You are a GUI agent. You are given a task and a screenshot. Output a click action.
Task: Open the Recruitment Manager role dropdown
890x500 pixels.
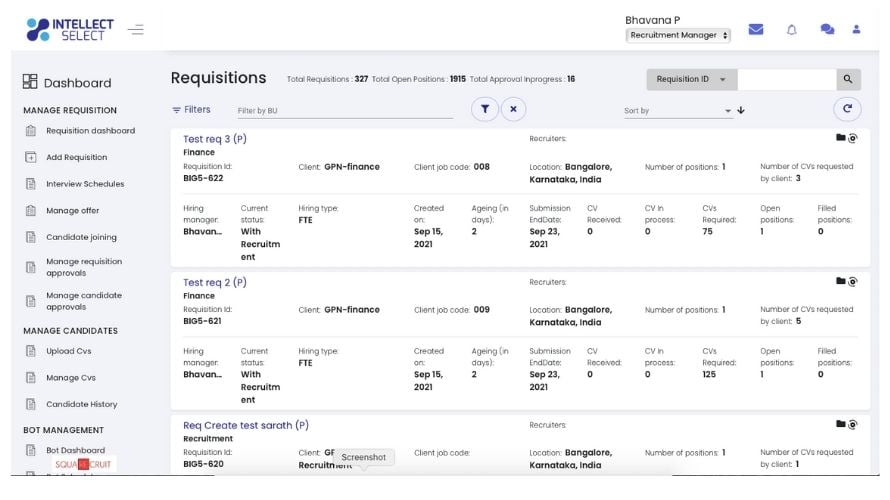(678, 35)
